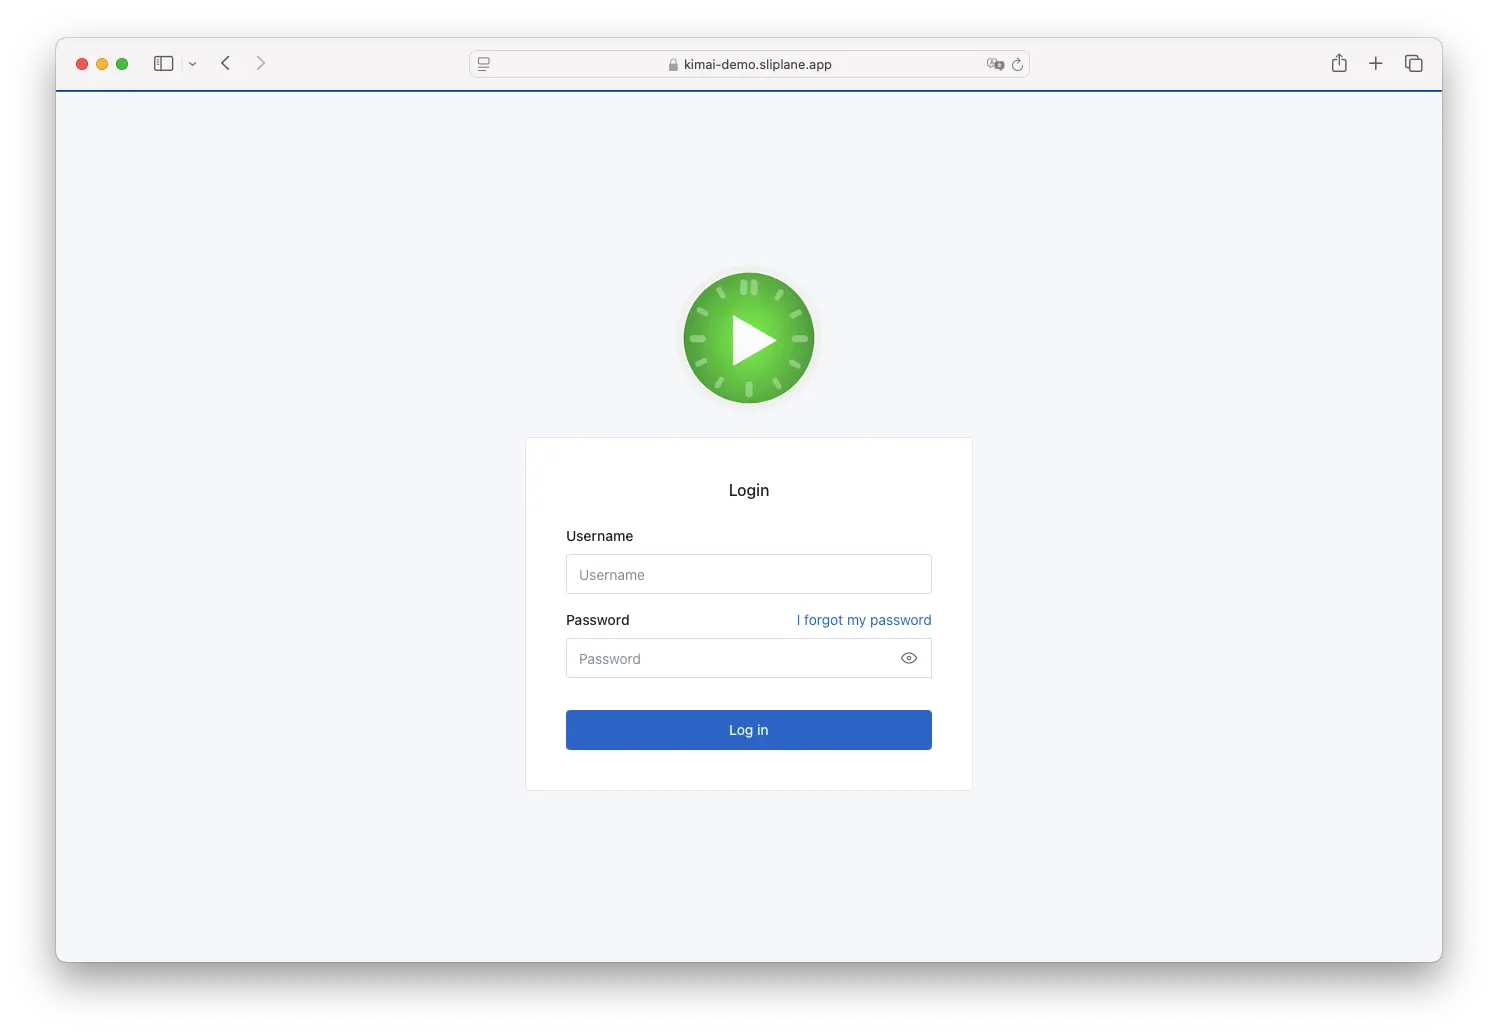This screenshot has width=1498, height=1036.
Task: Click the padlock icon in the address bar
Action: tap(672, 64)
